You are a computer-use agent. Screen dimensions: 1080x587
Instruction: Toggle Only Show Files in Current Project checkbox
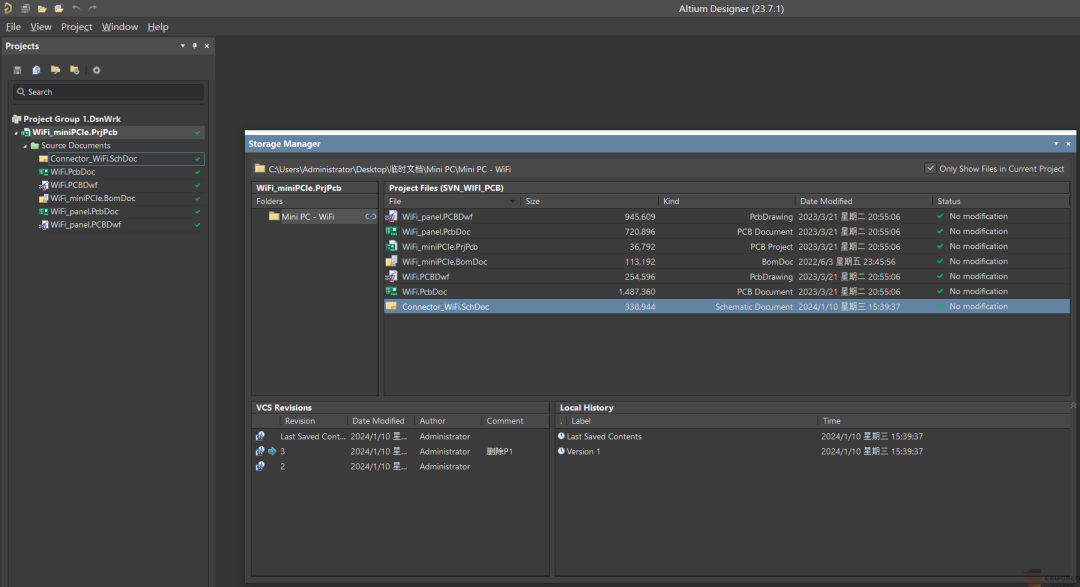point(931,169)
